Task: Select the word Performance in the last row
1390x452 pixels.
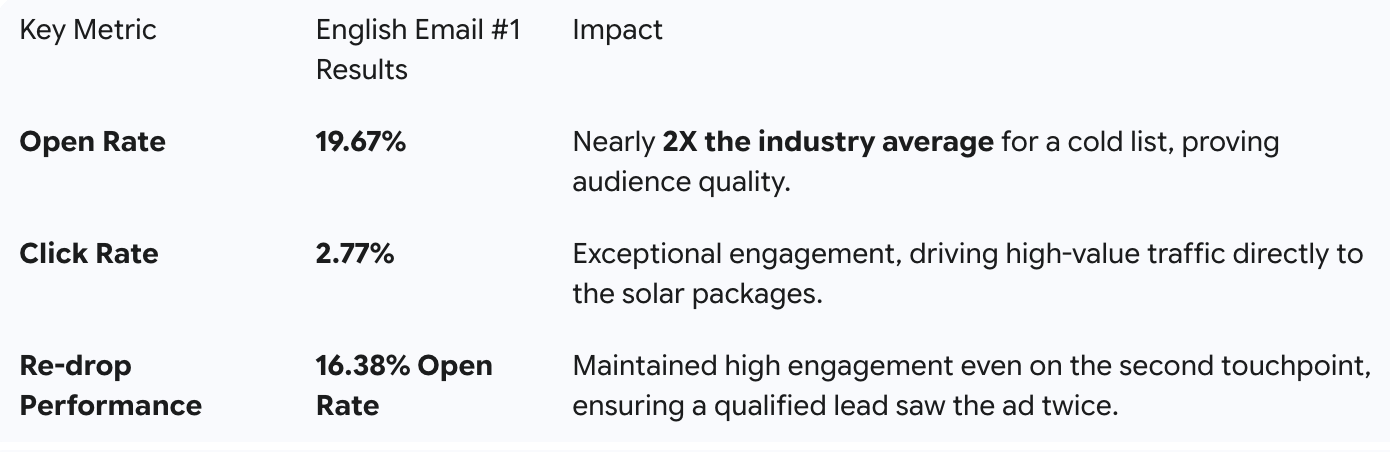Action: pos(111,406)
